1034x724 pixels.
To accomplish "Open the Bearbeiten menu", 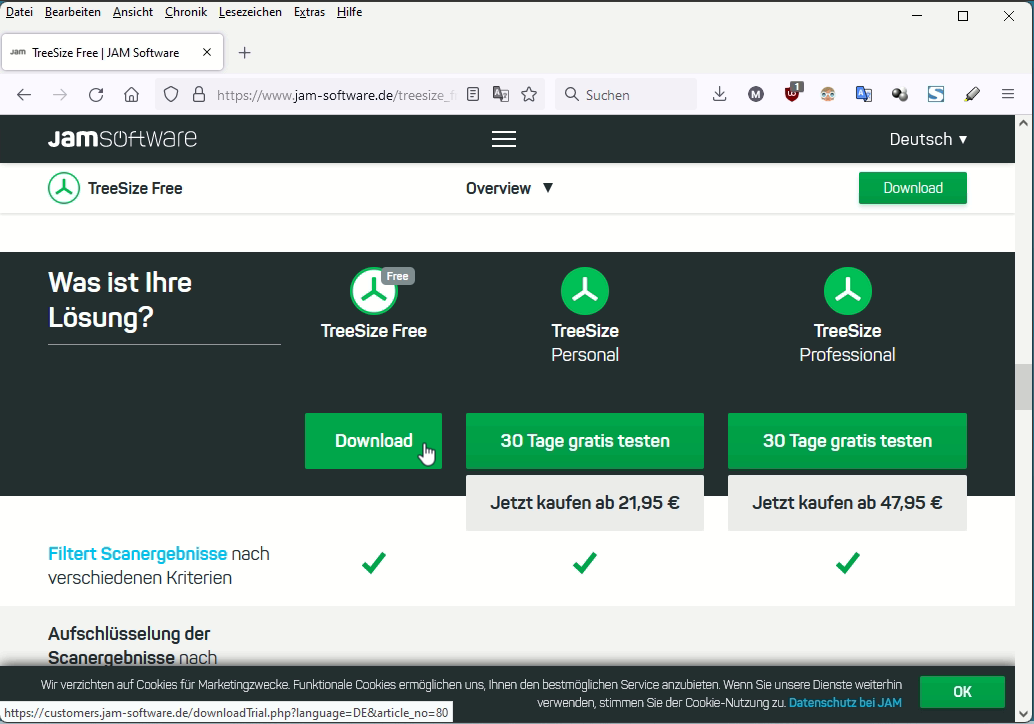I will (73, 12).
